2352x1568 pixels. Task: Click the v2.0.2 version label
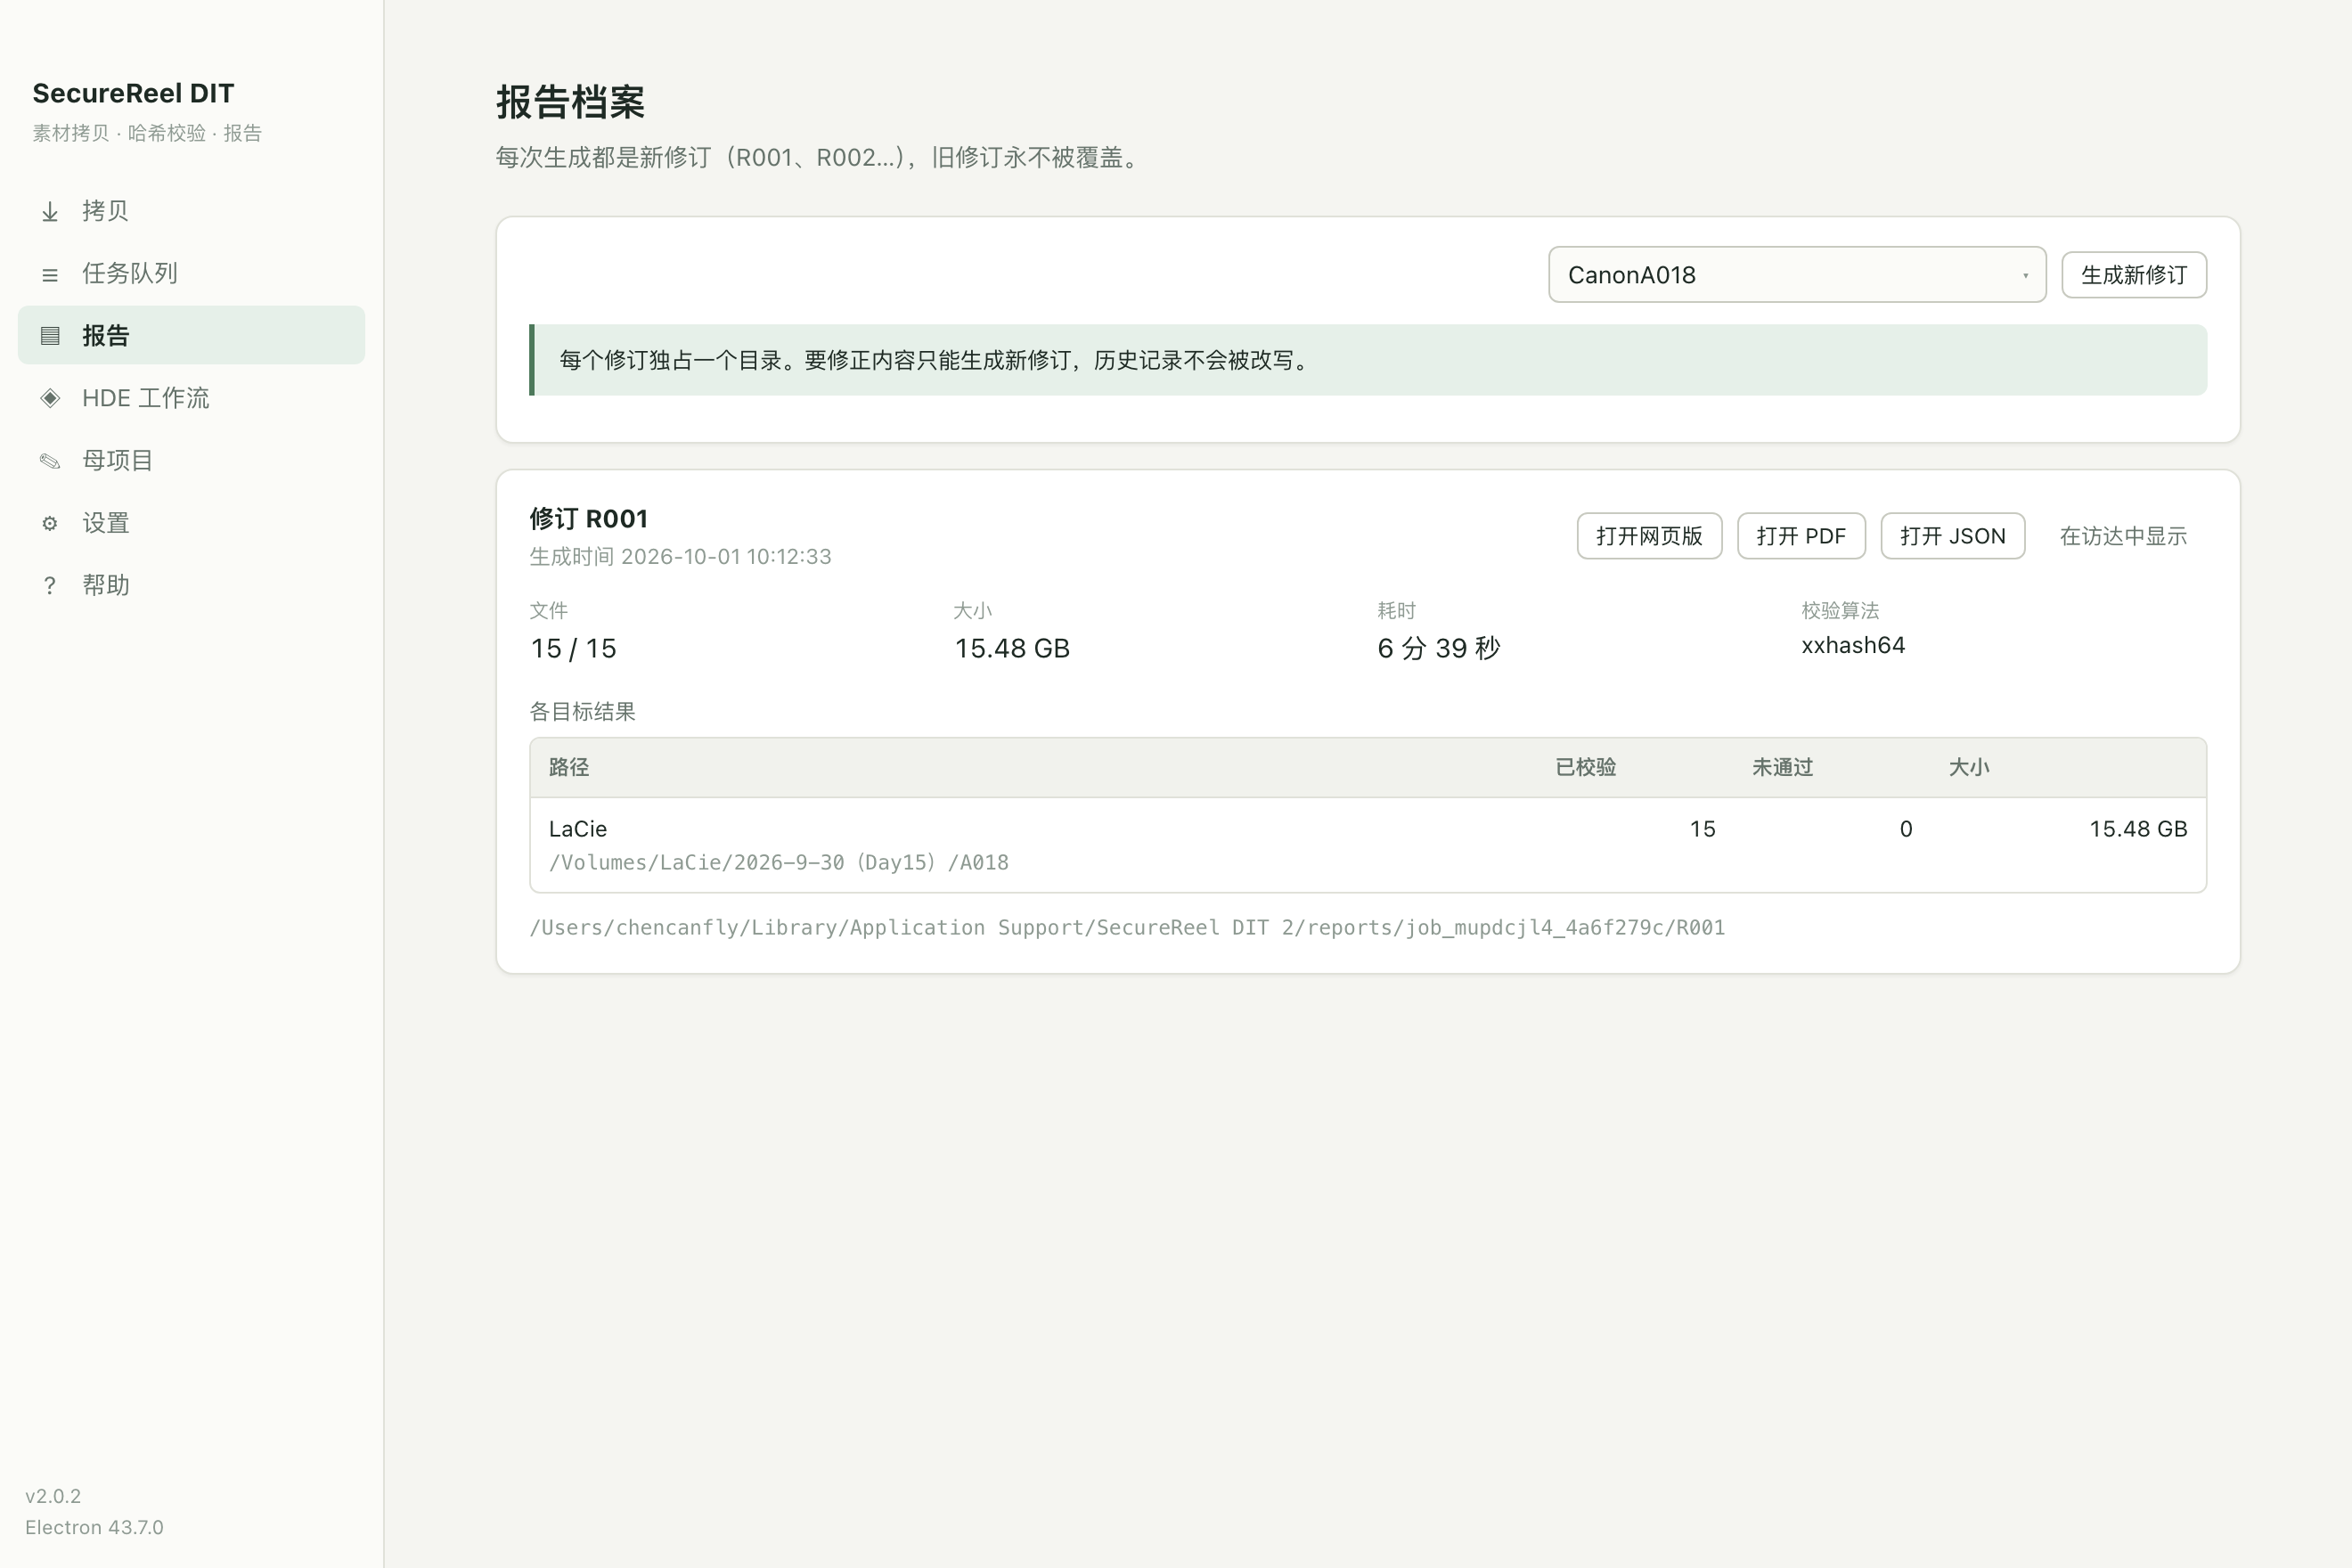pyautogui.click(x=53, y=1496)
